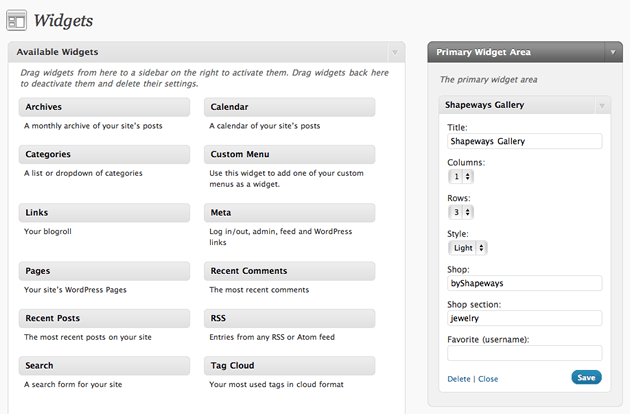Save the Shapeways Gallery widget

pyautogui.click(x=586, y=377)
